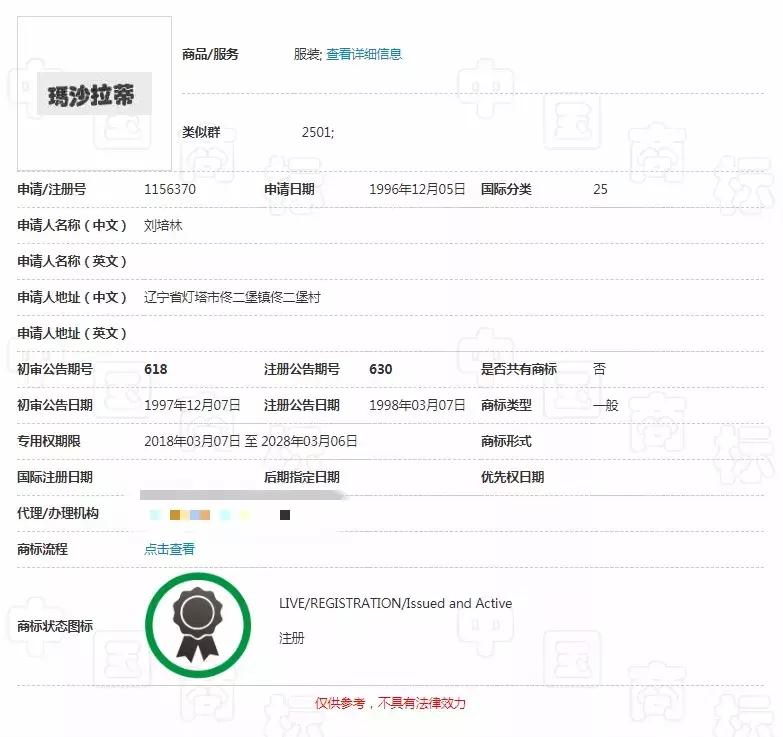Select preliminary announcement issue number 618
783x737 pixels.
[x=156, y=369]
